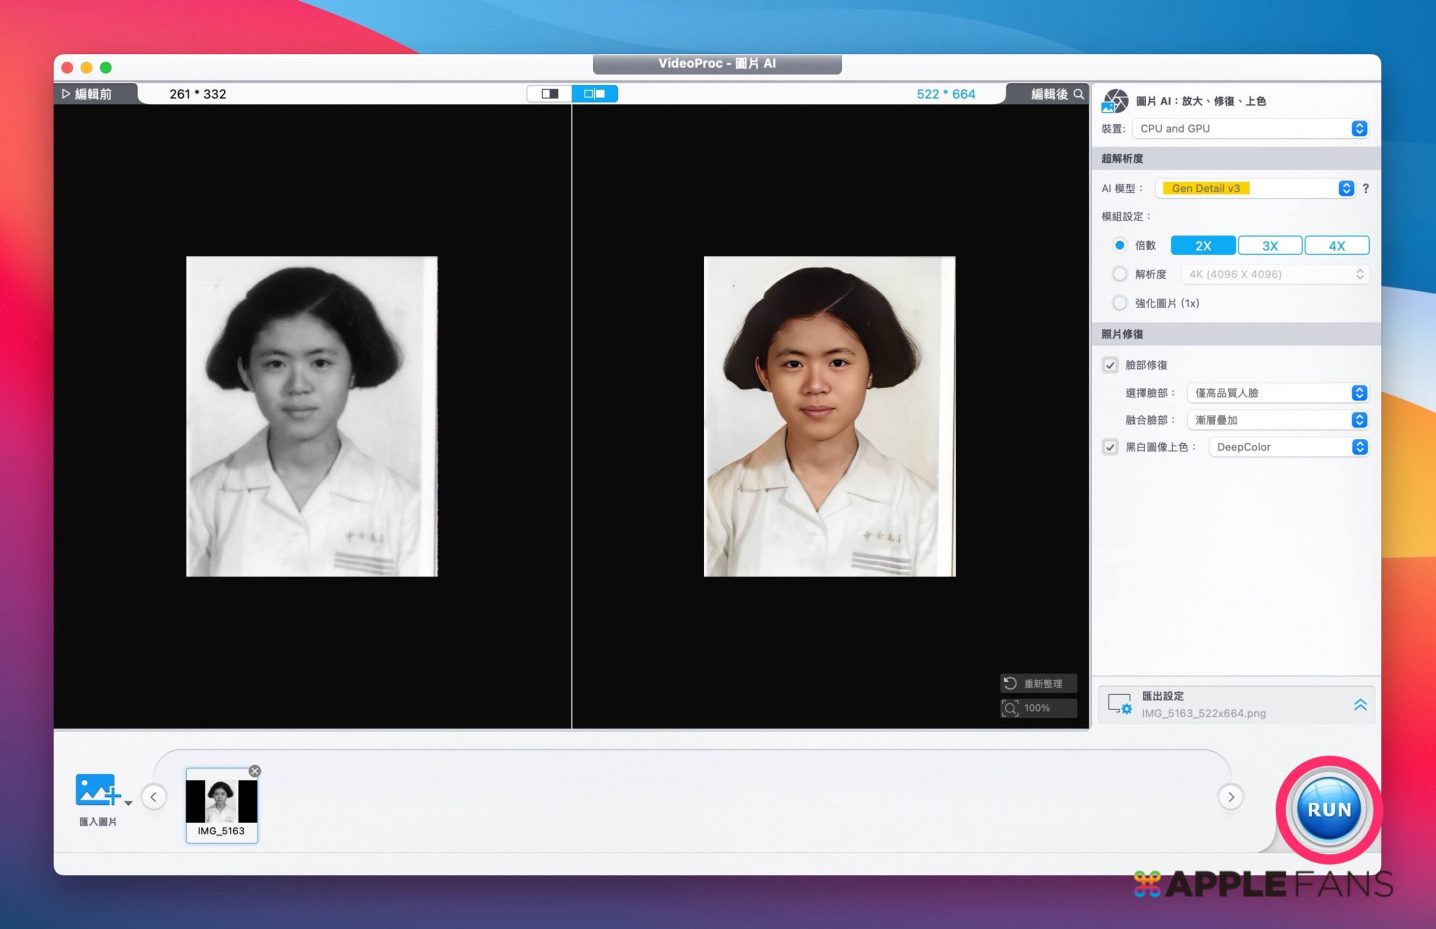The width and height of the screenshot is (1436, 929).
Task: Expand the 匯出設定 export settings panel
Action: click(1360, 705)
